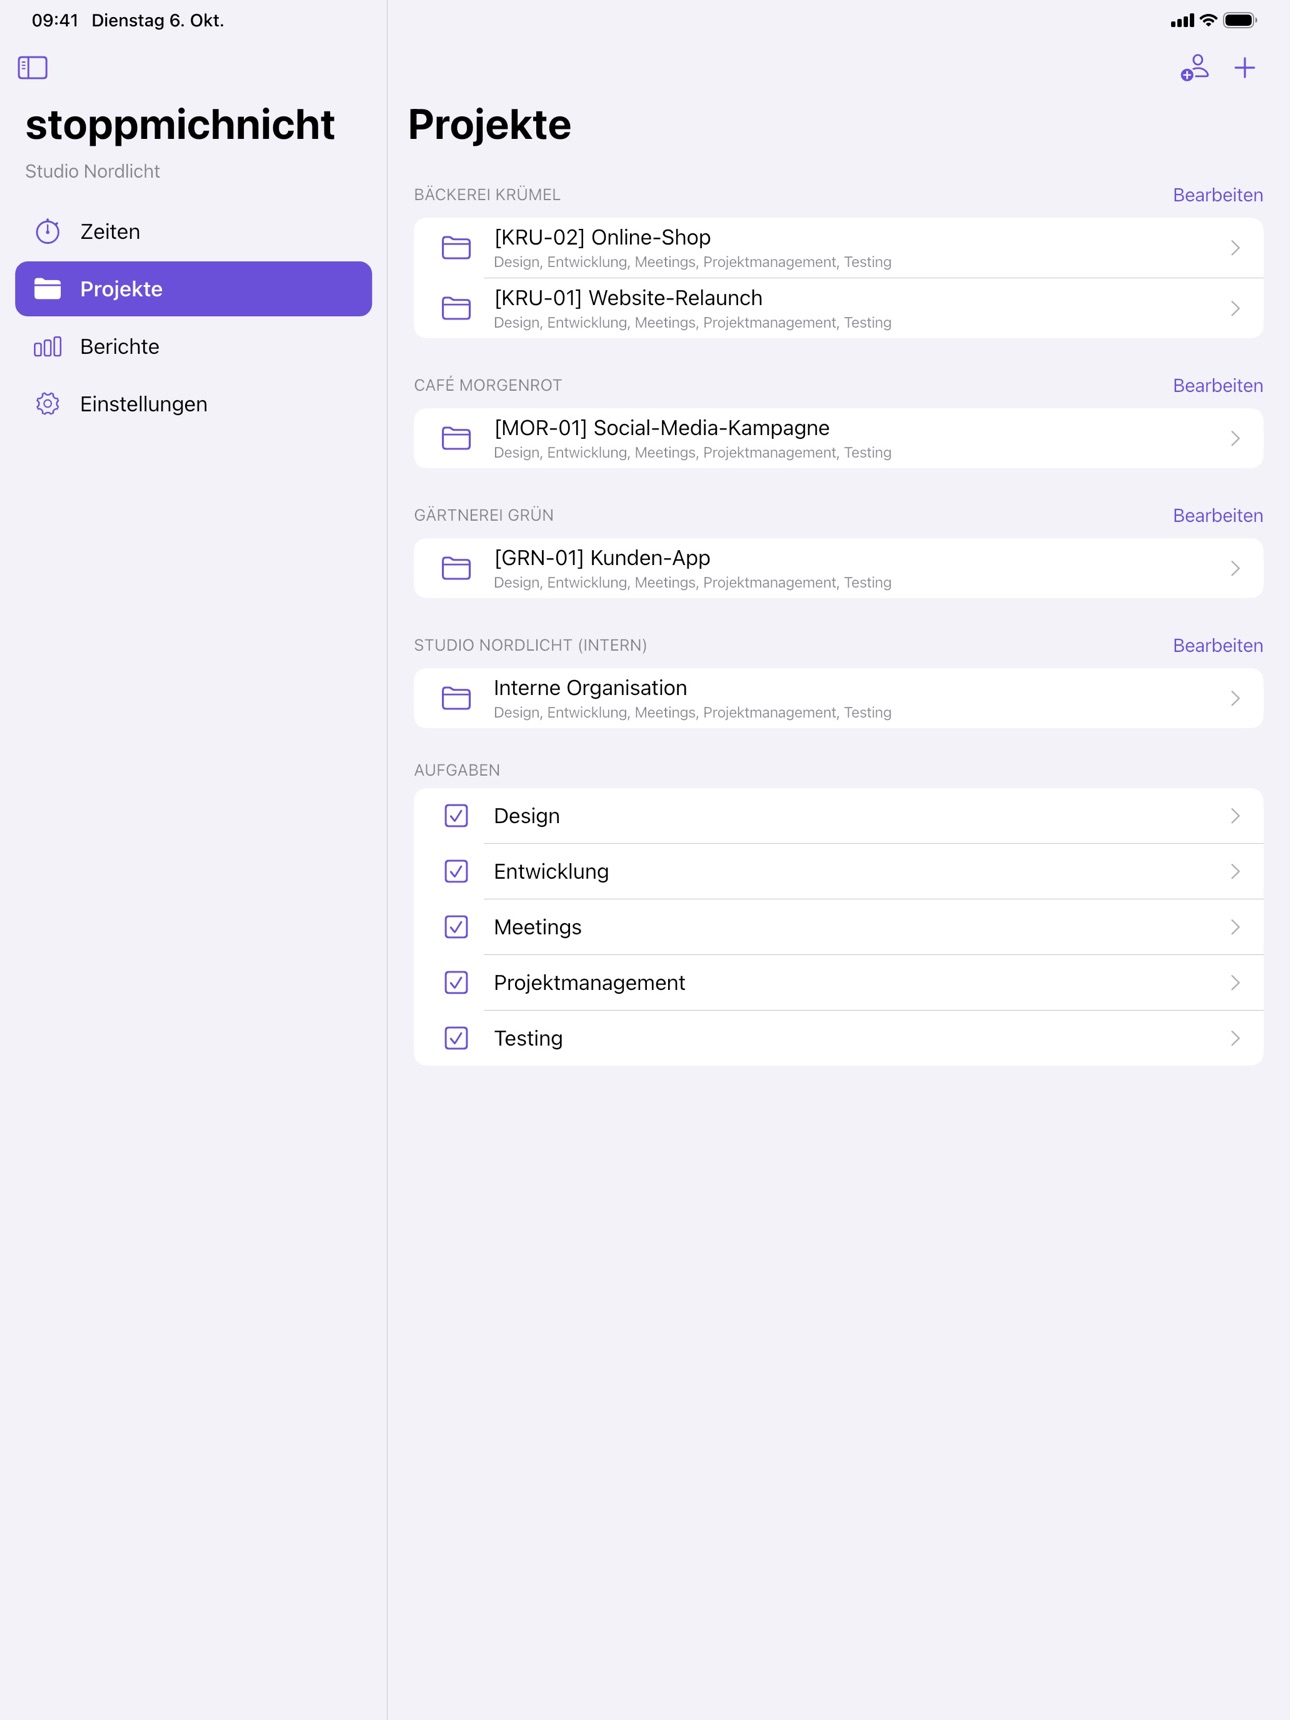Toggle the Entwicklung task checkbox
Viewport: 1290px width, 1720px height.
point(456,872)
